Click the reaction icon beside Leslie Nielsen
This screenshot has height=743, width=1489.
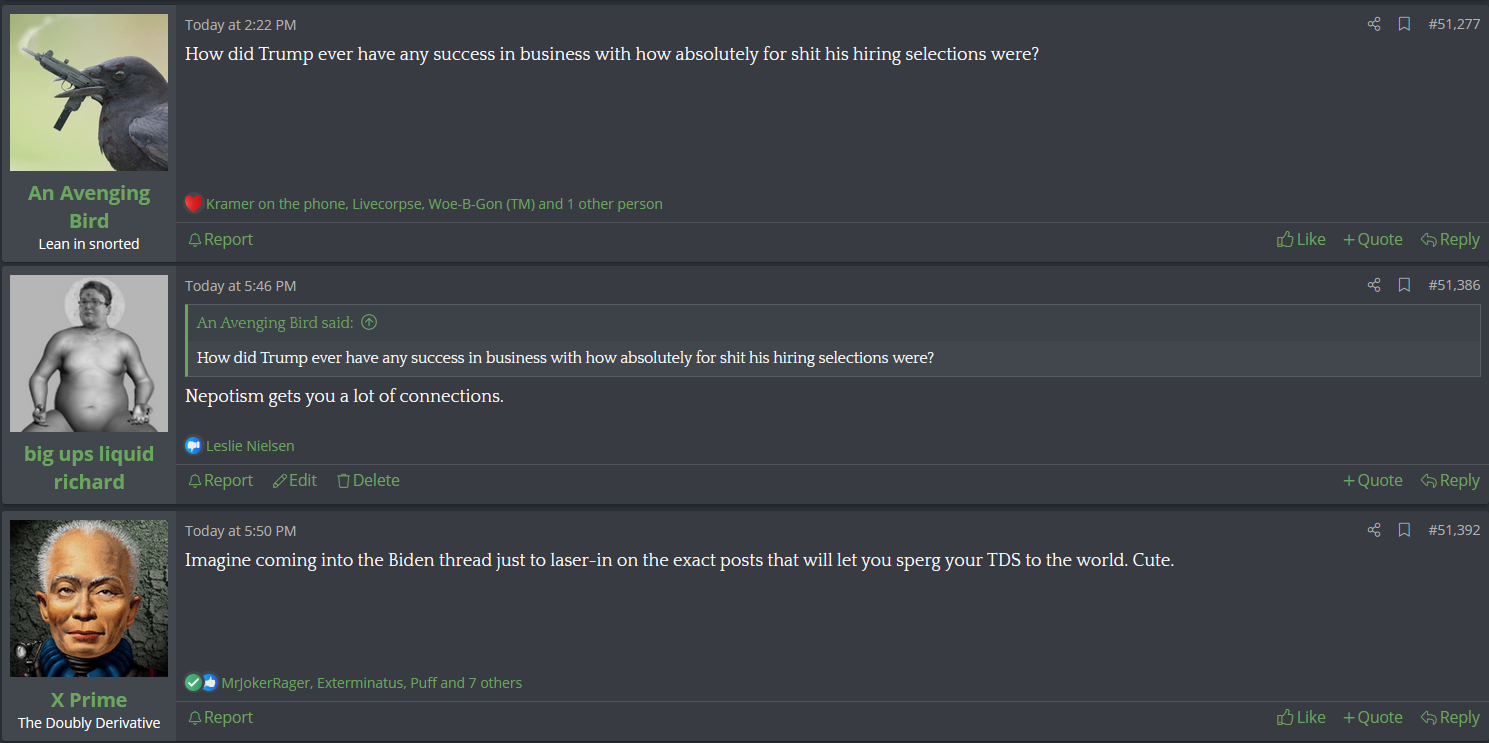click(x=194, y=446)
